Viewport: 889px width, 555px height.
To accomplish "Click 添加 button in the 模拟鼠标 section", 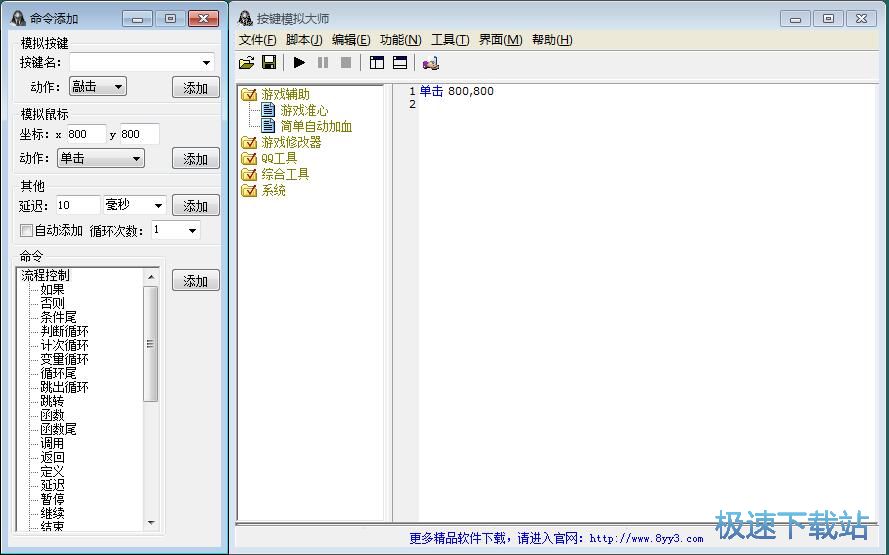I will pos(195,159).
